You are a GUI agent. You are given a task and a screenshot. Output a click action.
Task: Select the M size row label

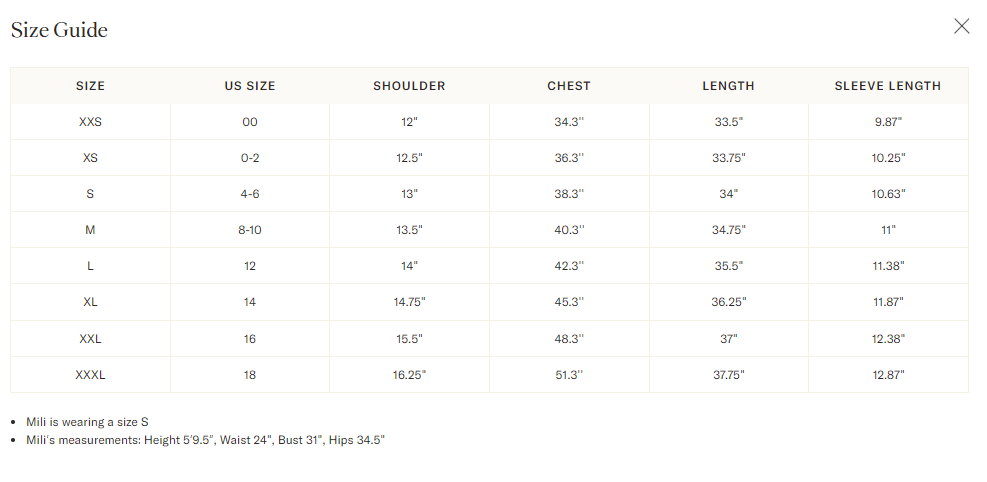click(x=90, y=230)
